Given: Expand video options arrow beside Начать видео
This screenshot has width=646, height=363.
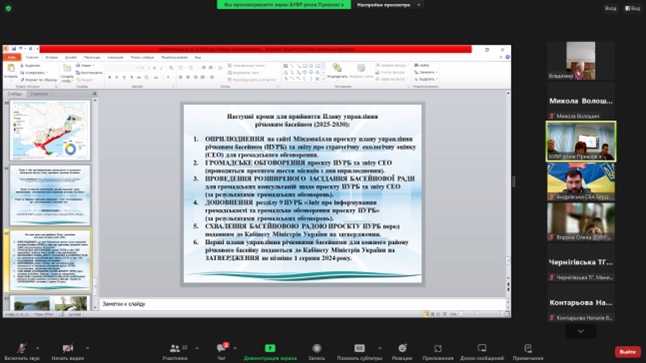Looking at the screenshot, I should point(87,348).
